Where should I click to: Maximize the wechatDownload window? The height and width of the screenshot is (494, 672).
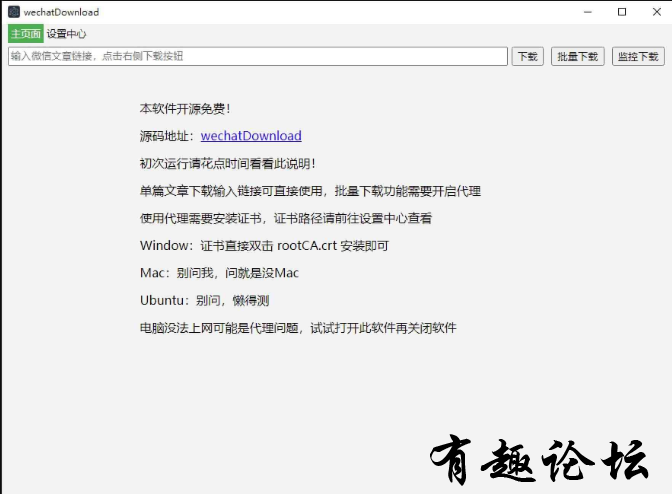(622, 12)
